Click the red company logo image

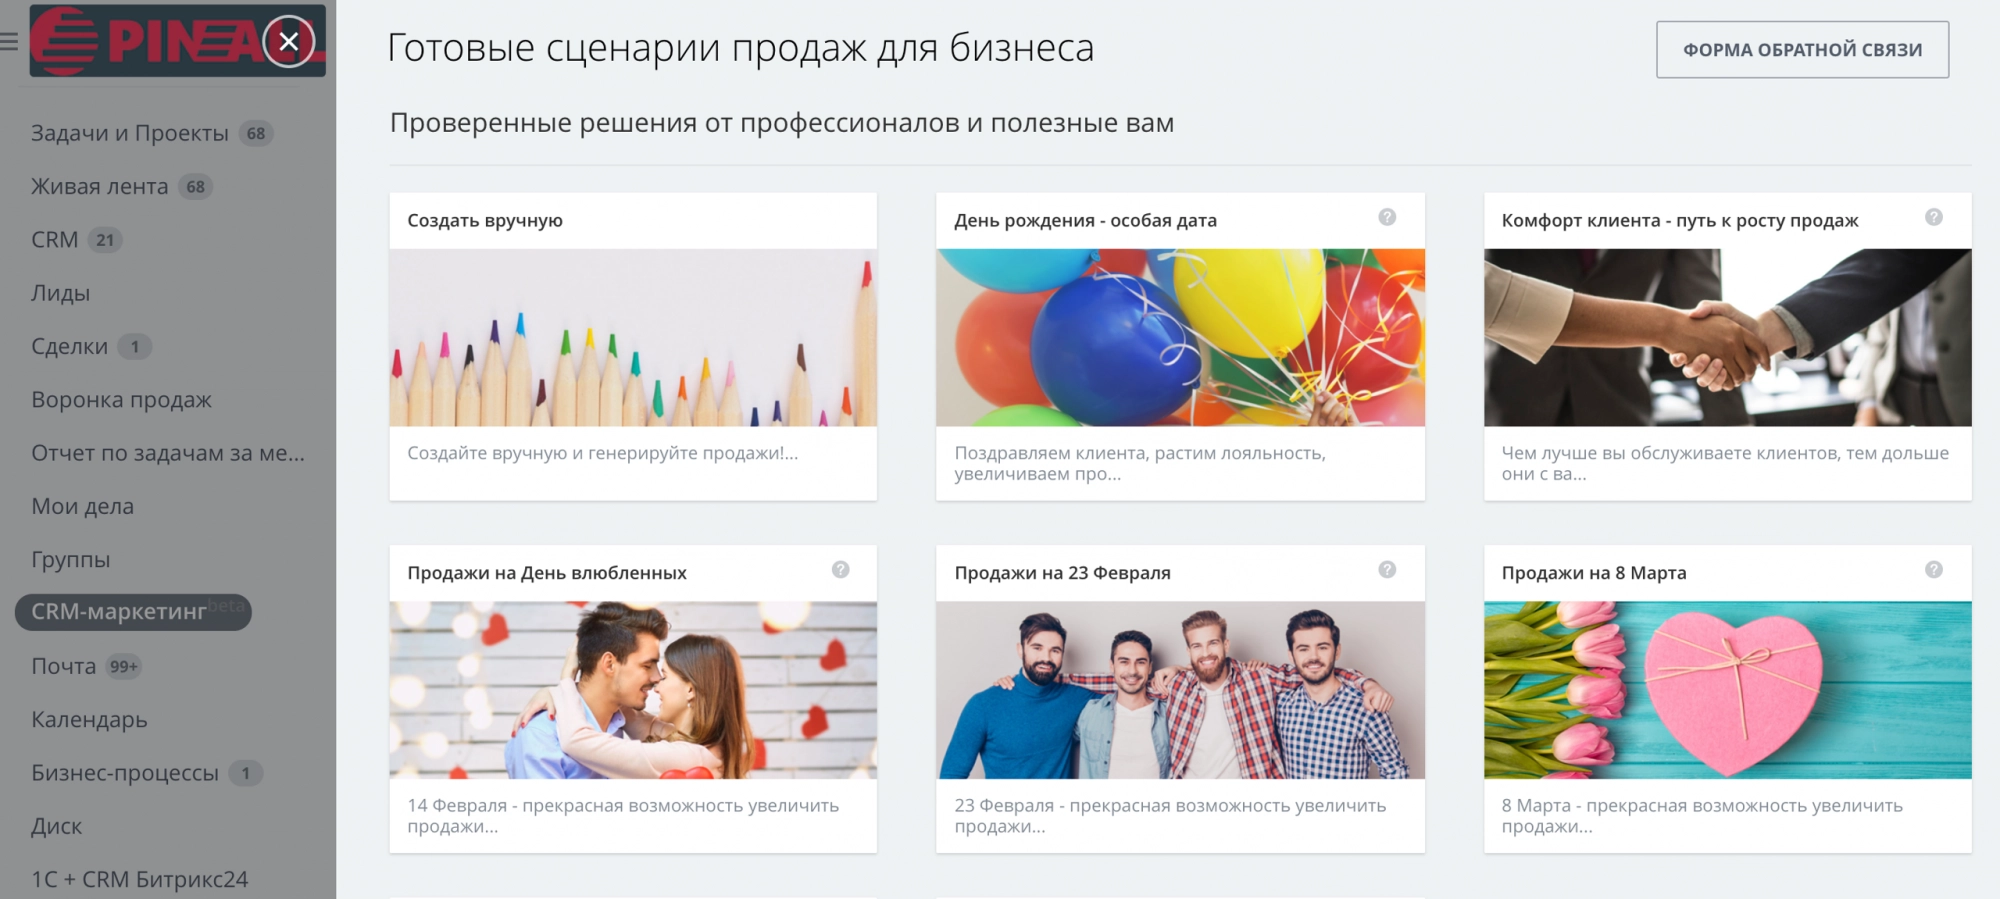pos(177,41)
